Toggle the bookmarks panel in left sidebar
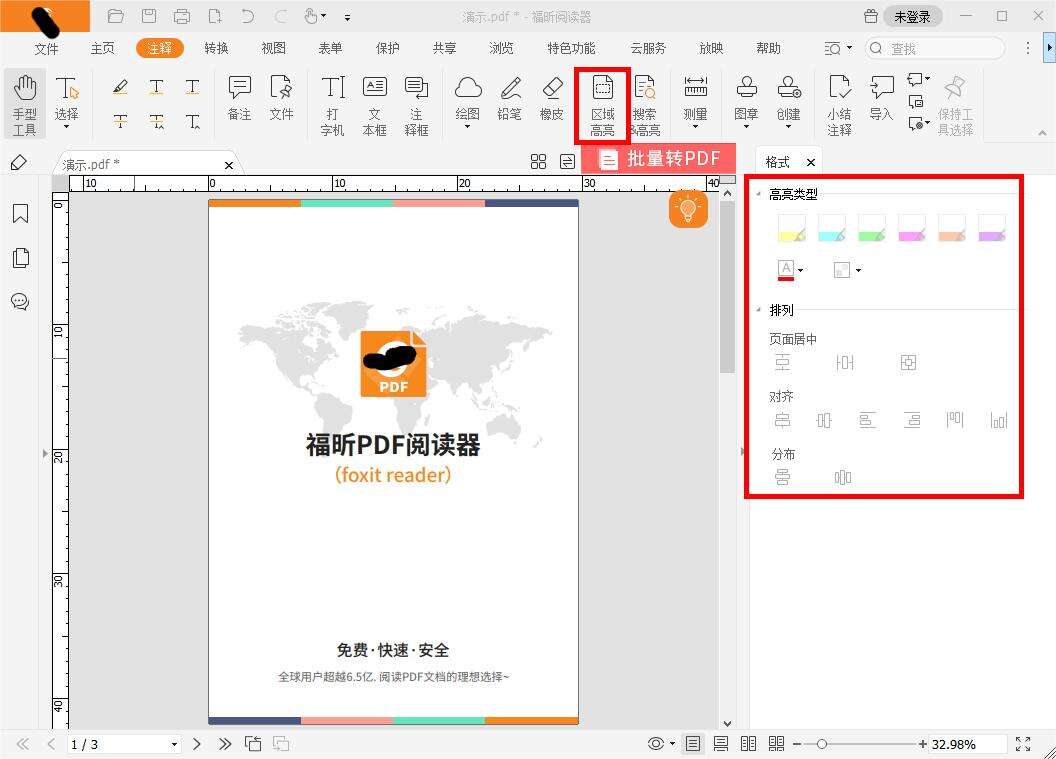Screen dimensions: 1056x759 20,213
